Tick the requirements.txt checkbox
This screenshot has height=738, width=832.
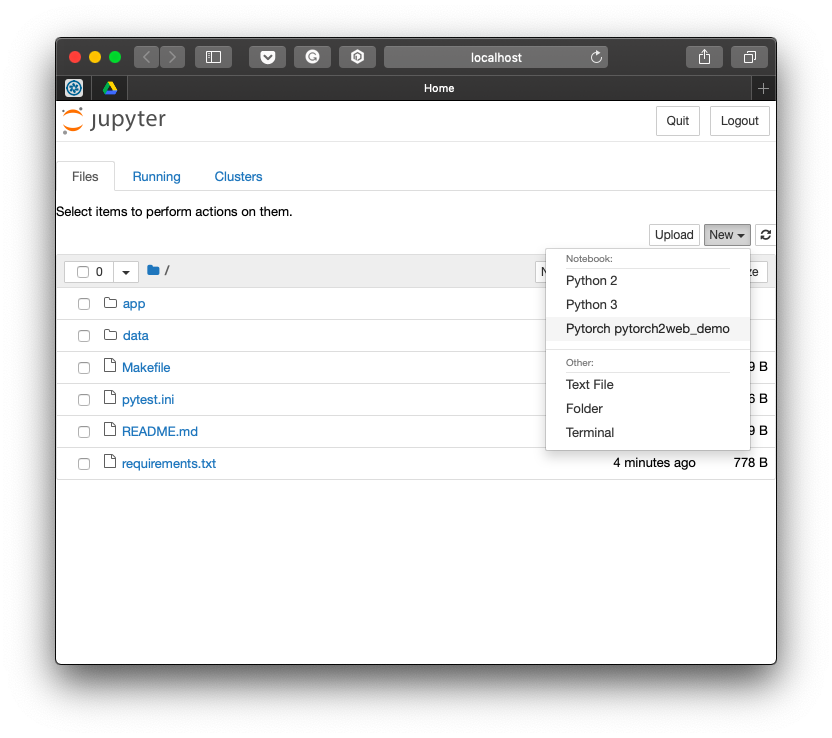point(84,464)
